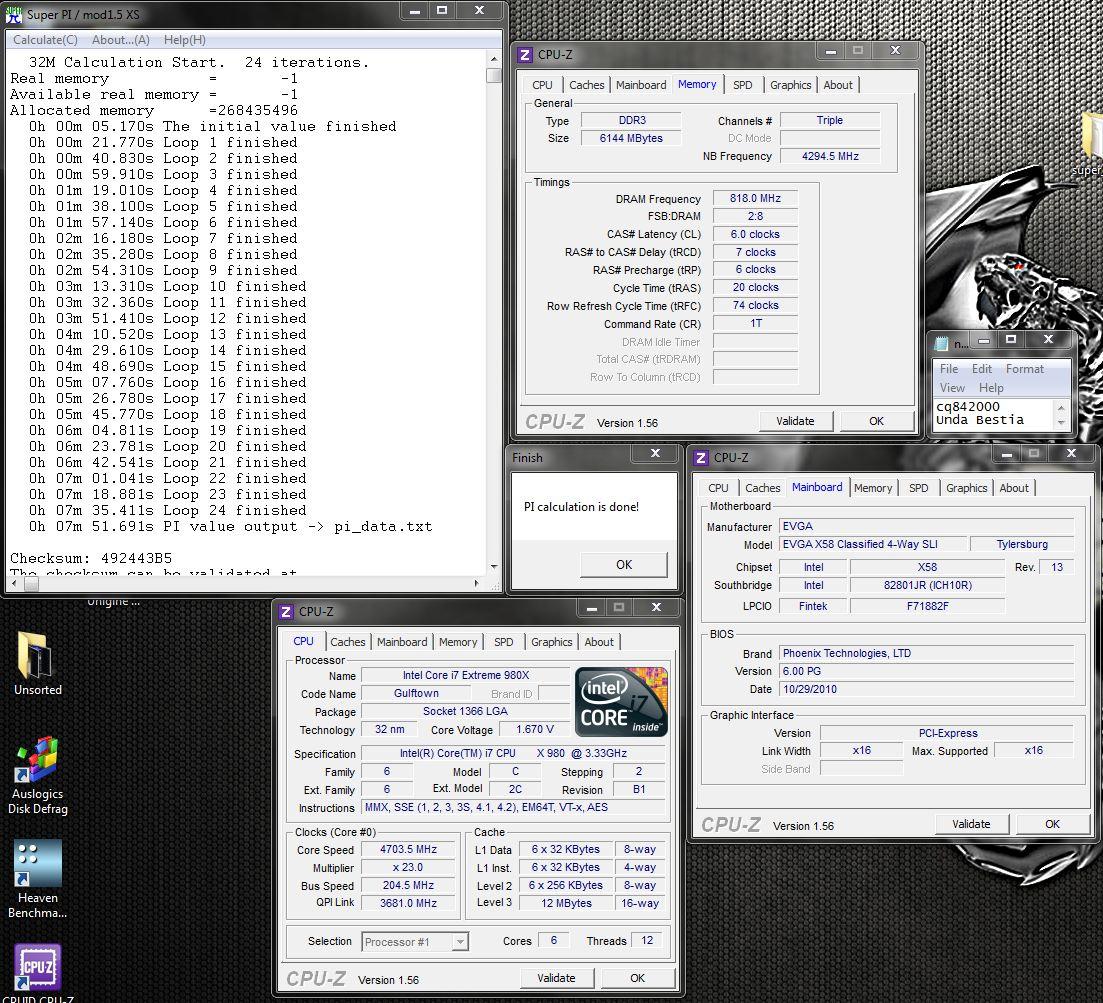This screenshot has height=1003, width=1103.
Task: Switch to Graphics tab in Memory window
Action: pyautogui.click(x=791, y=85)
